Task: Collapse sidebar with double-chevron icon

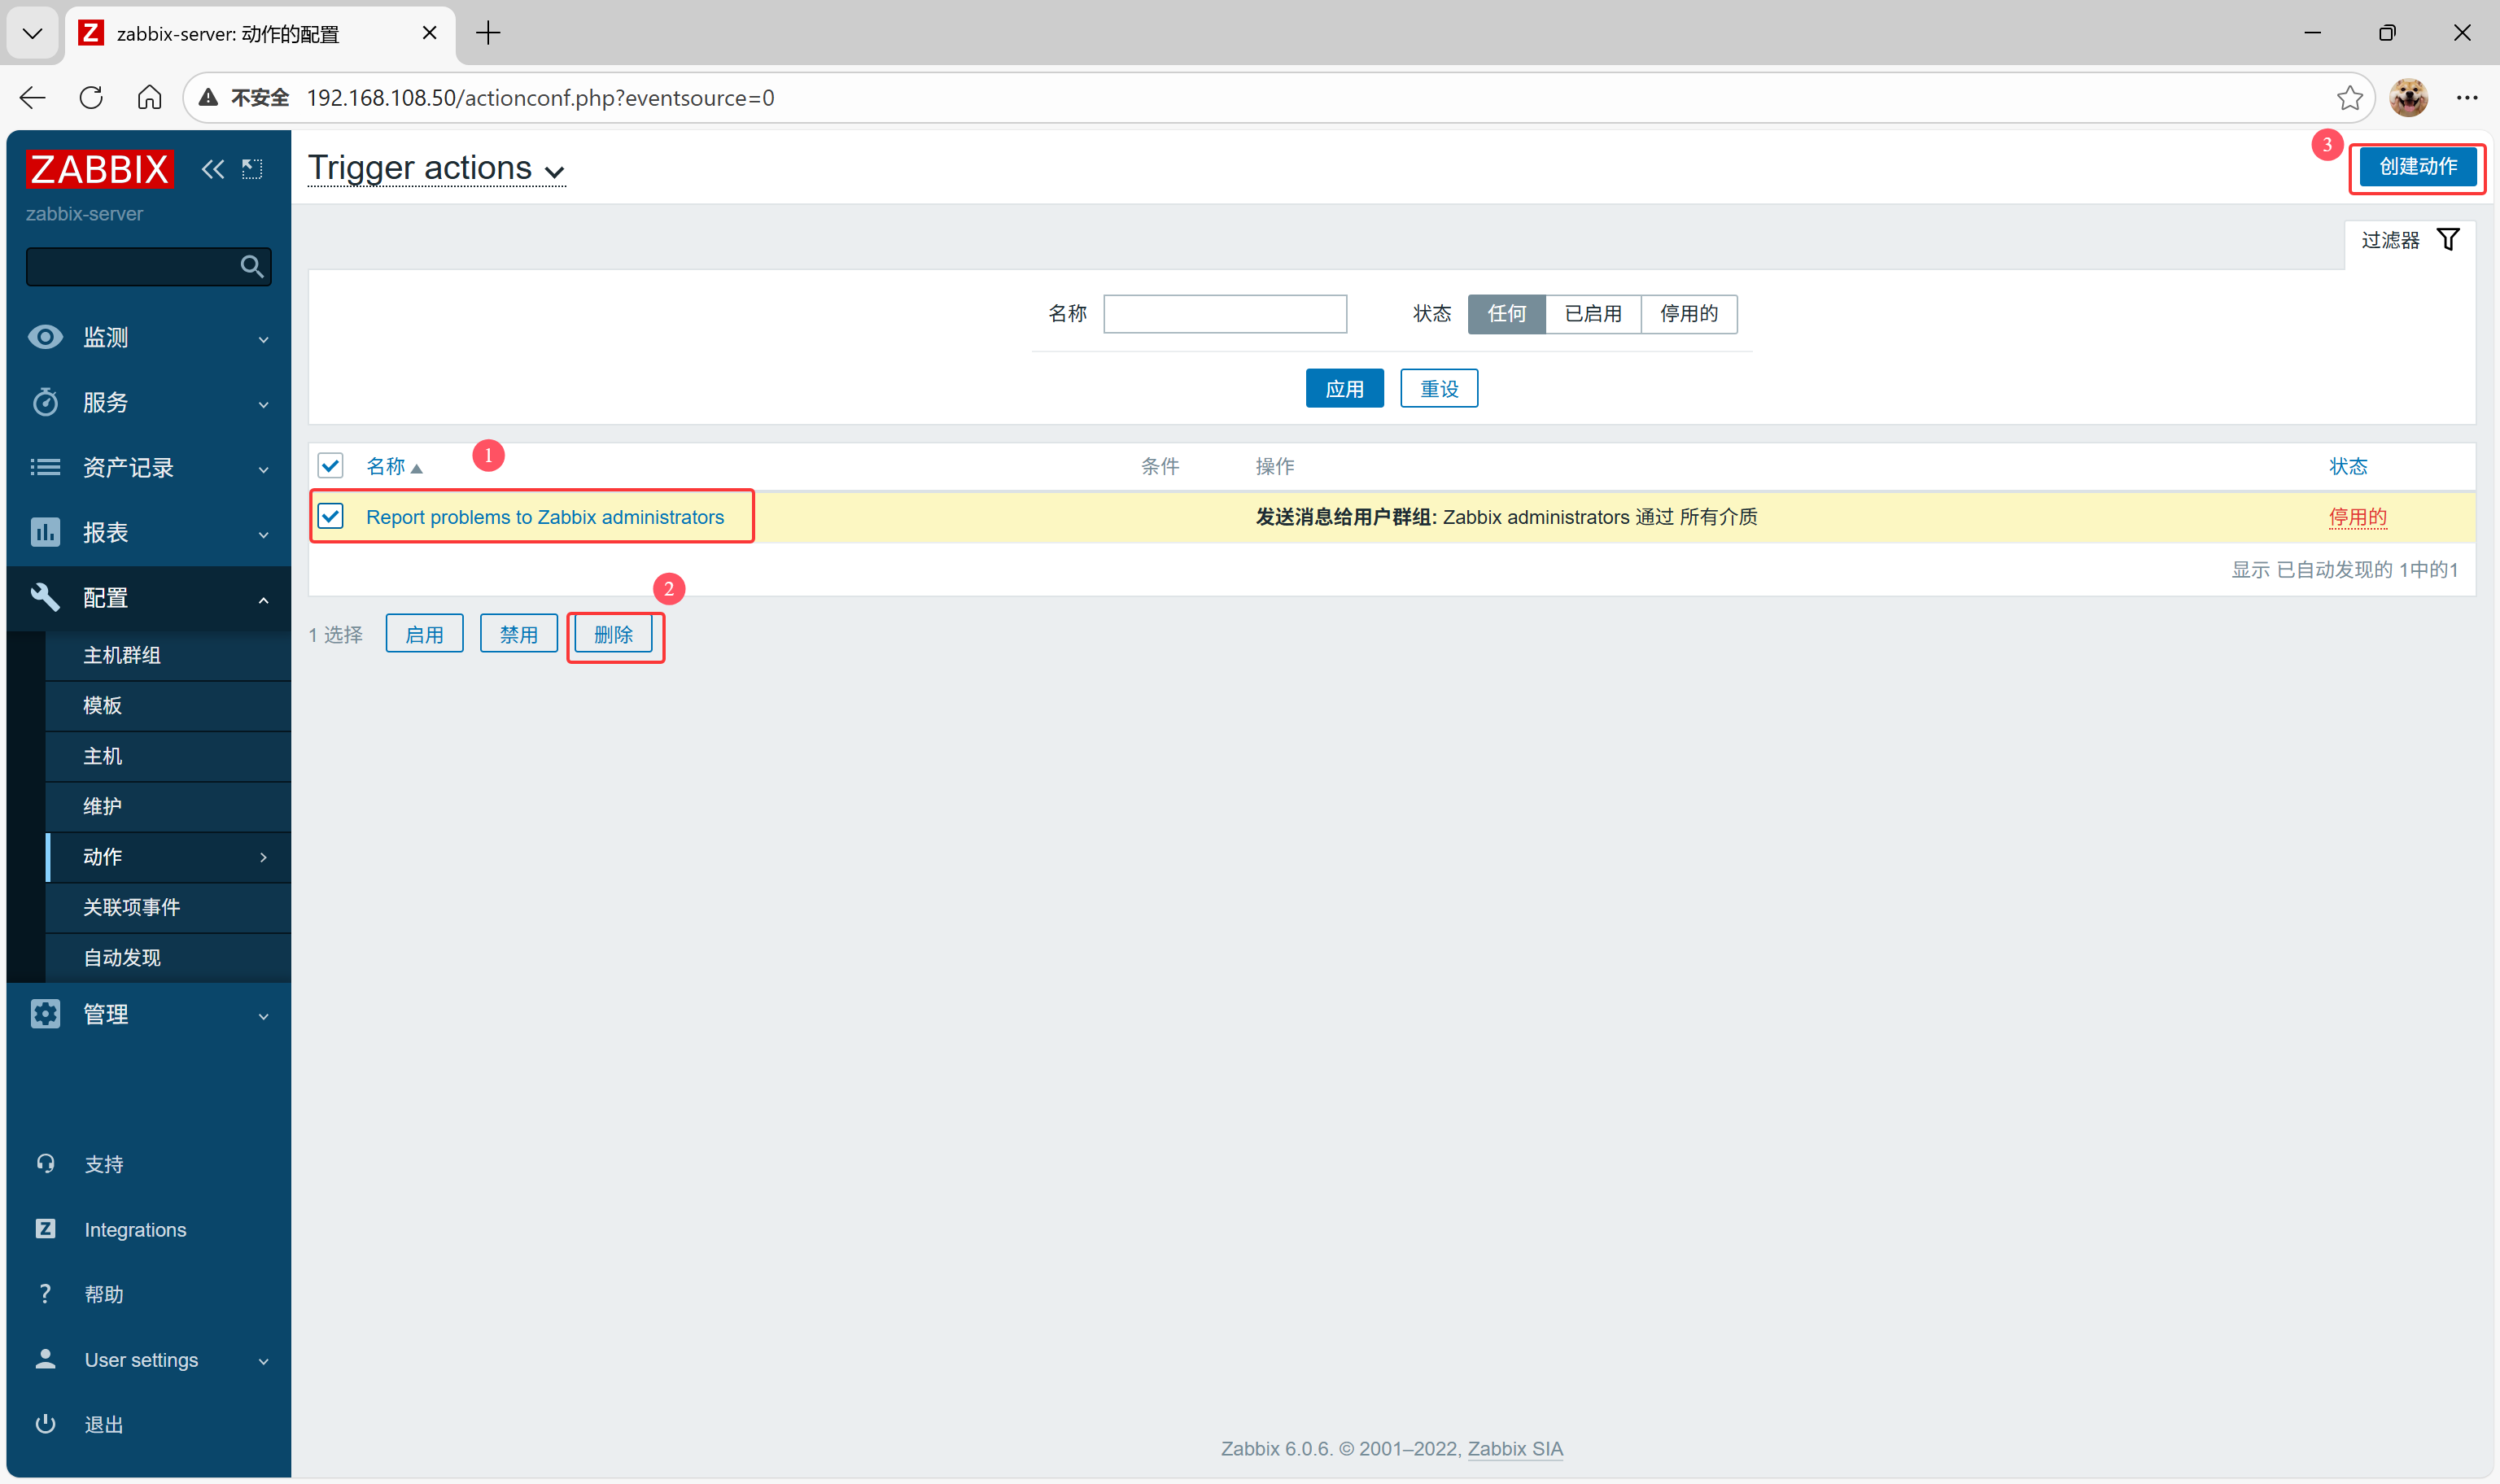Action: (212, 169)
